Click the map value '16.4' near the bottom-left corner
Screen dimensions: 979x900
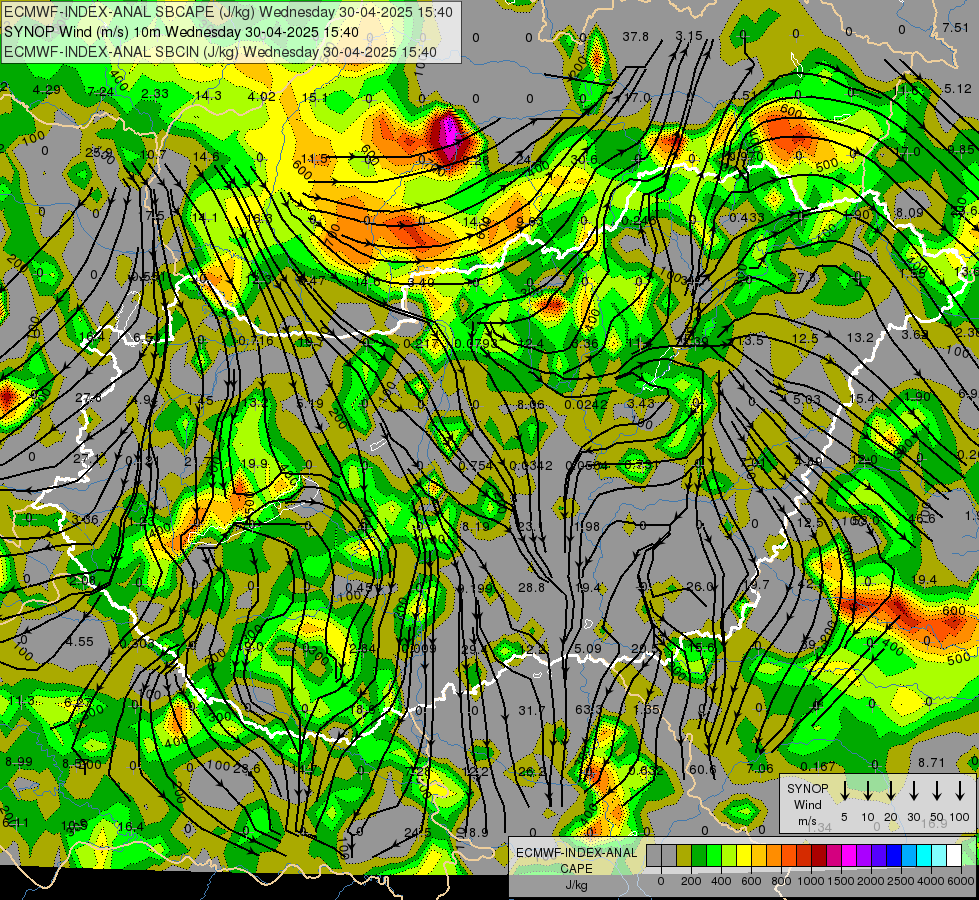[x=130, y=827]
